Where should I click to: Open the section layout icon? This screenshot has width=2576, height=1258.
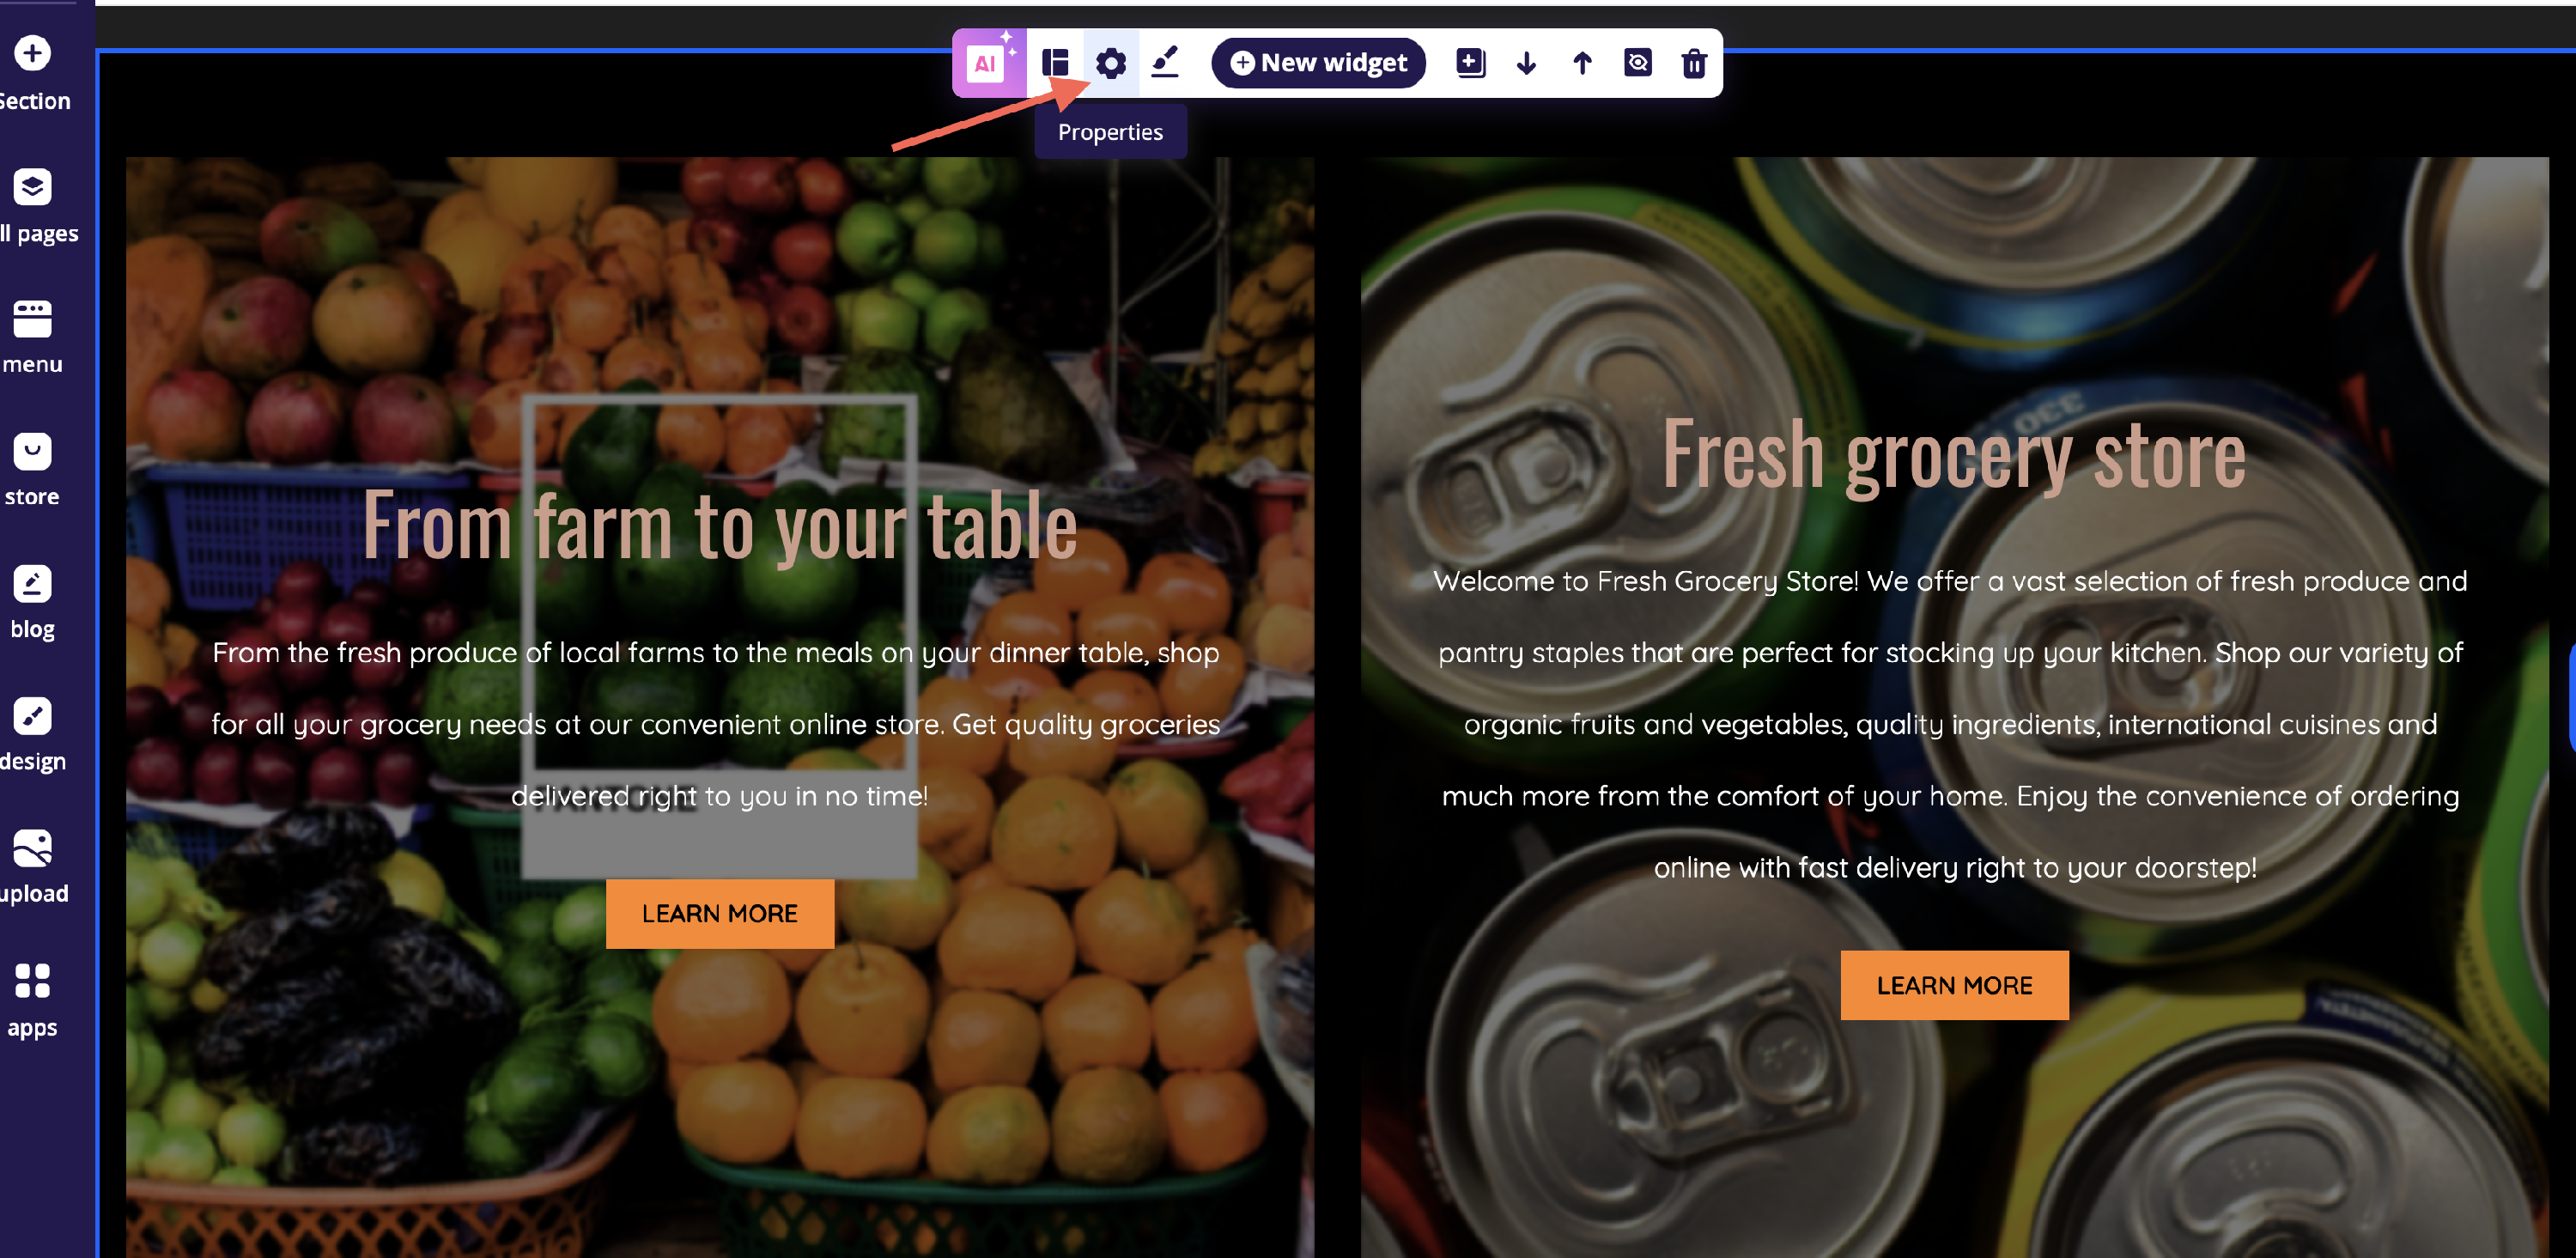coord(1055,63)
